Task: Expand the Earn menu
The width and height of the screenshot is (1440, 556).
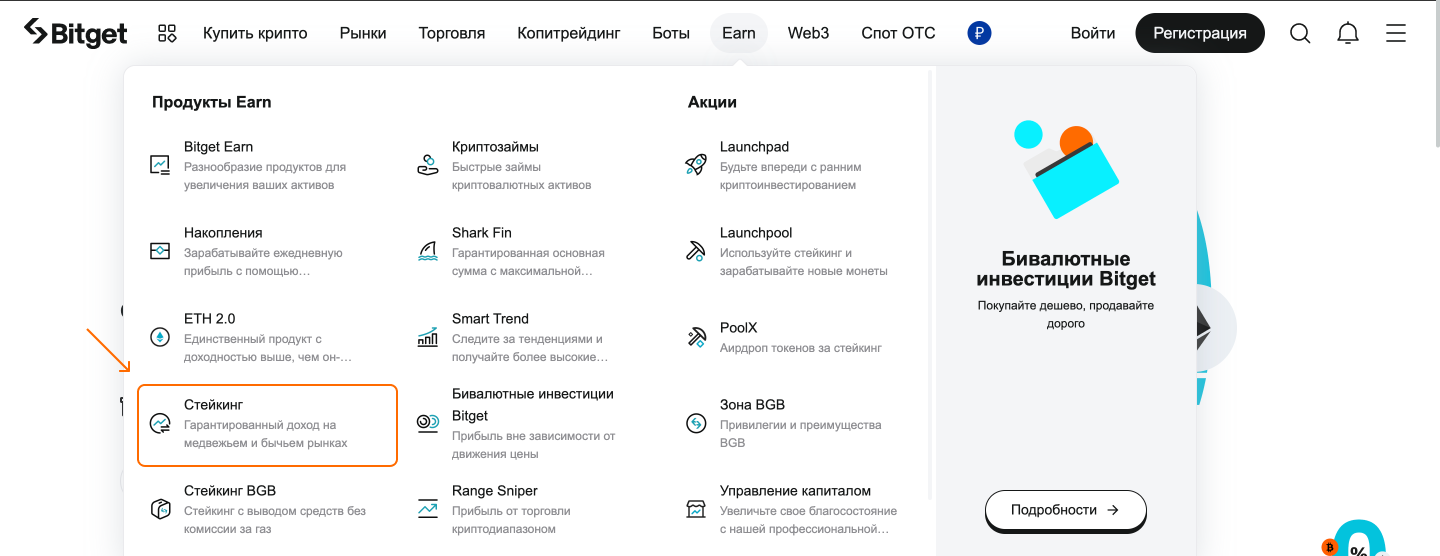Action: pyautogui.click(x=739, y=33)
